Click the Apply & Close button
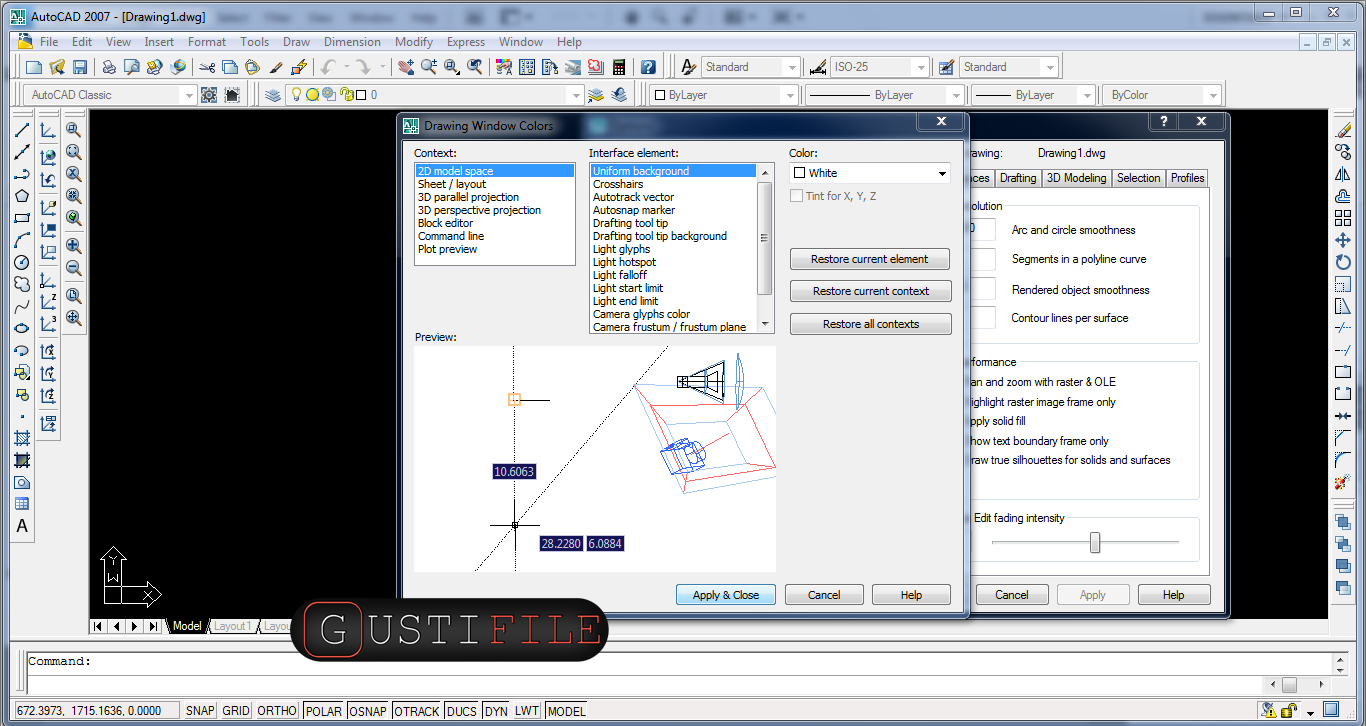 725,595
